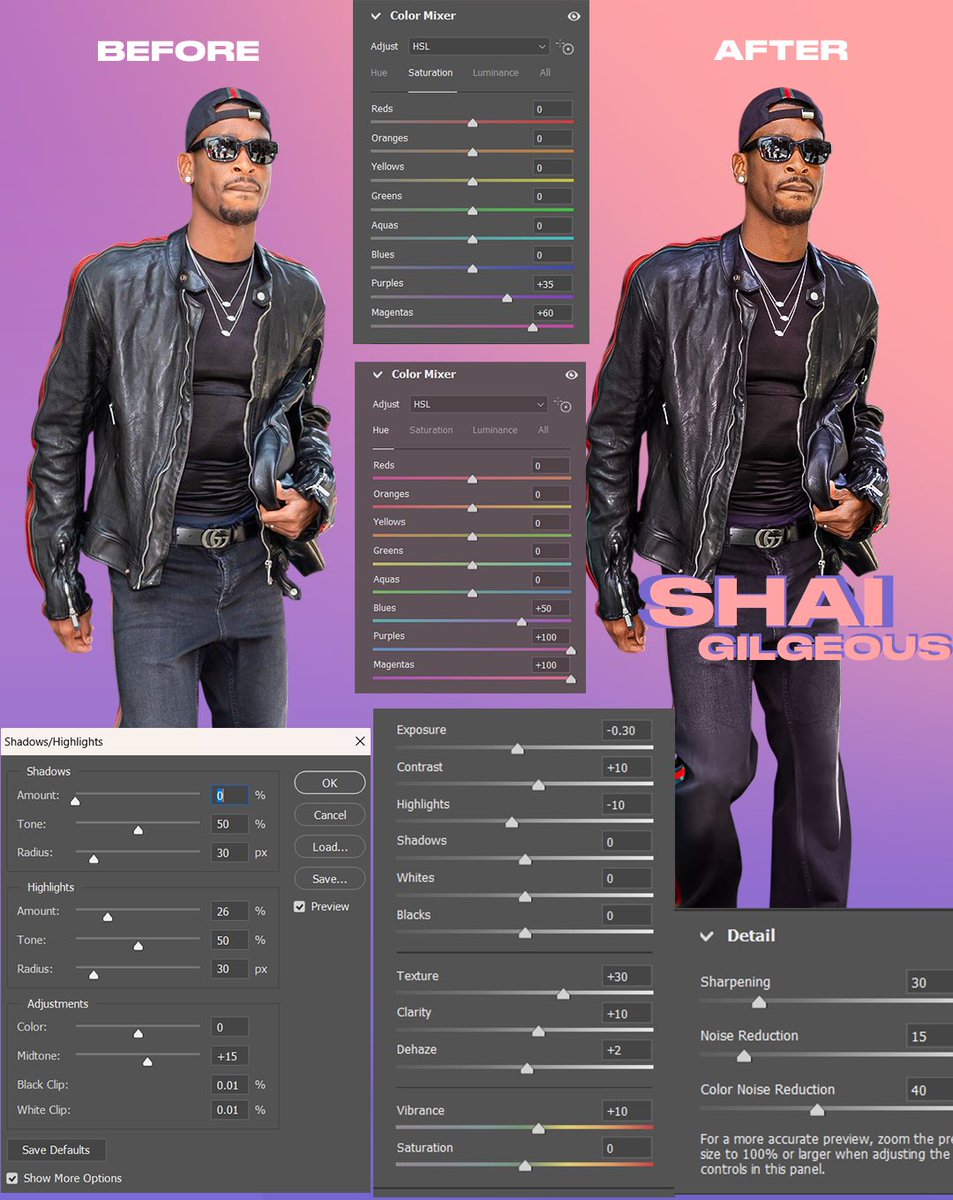Screen dimensions: 953x1200
Task: Click Highlights Amount field showing 26
Action: (x=230, y=912)
